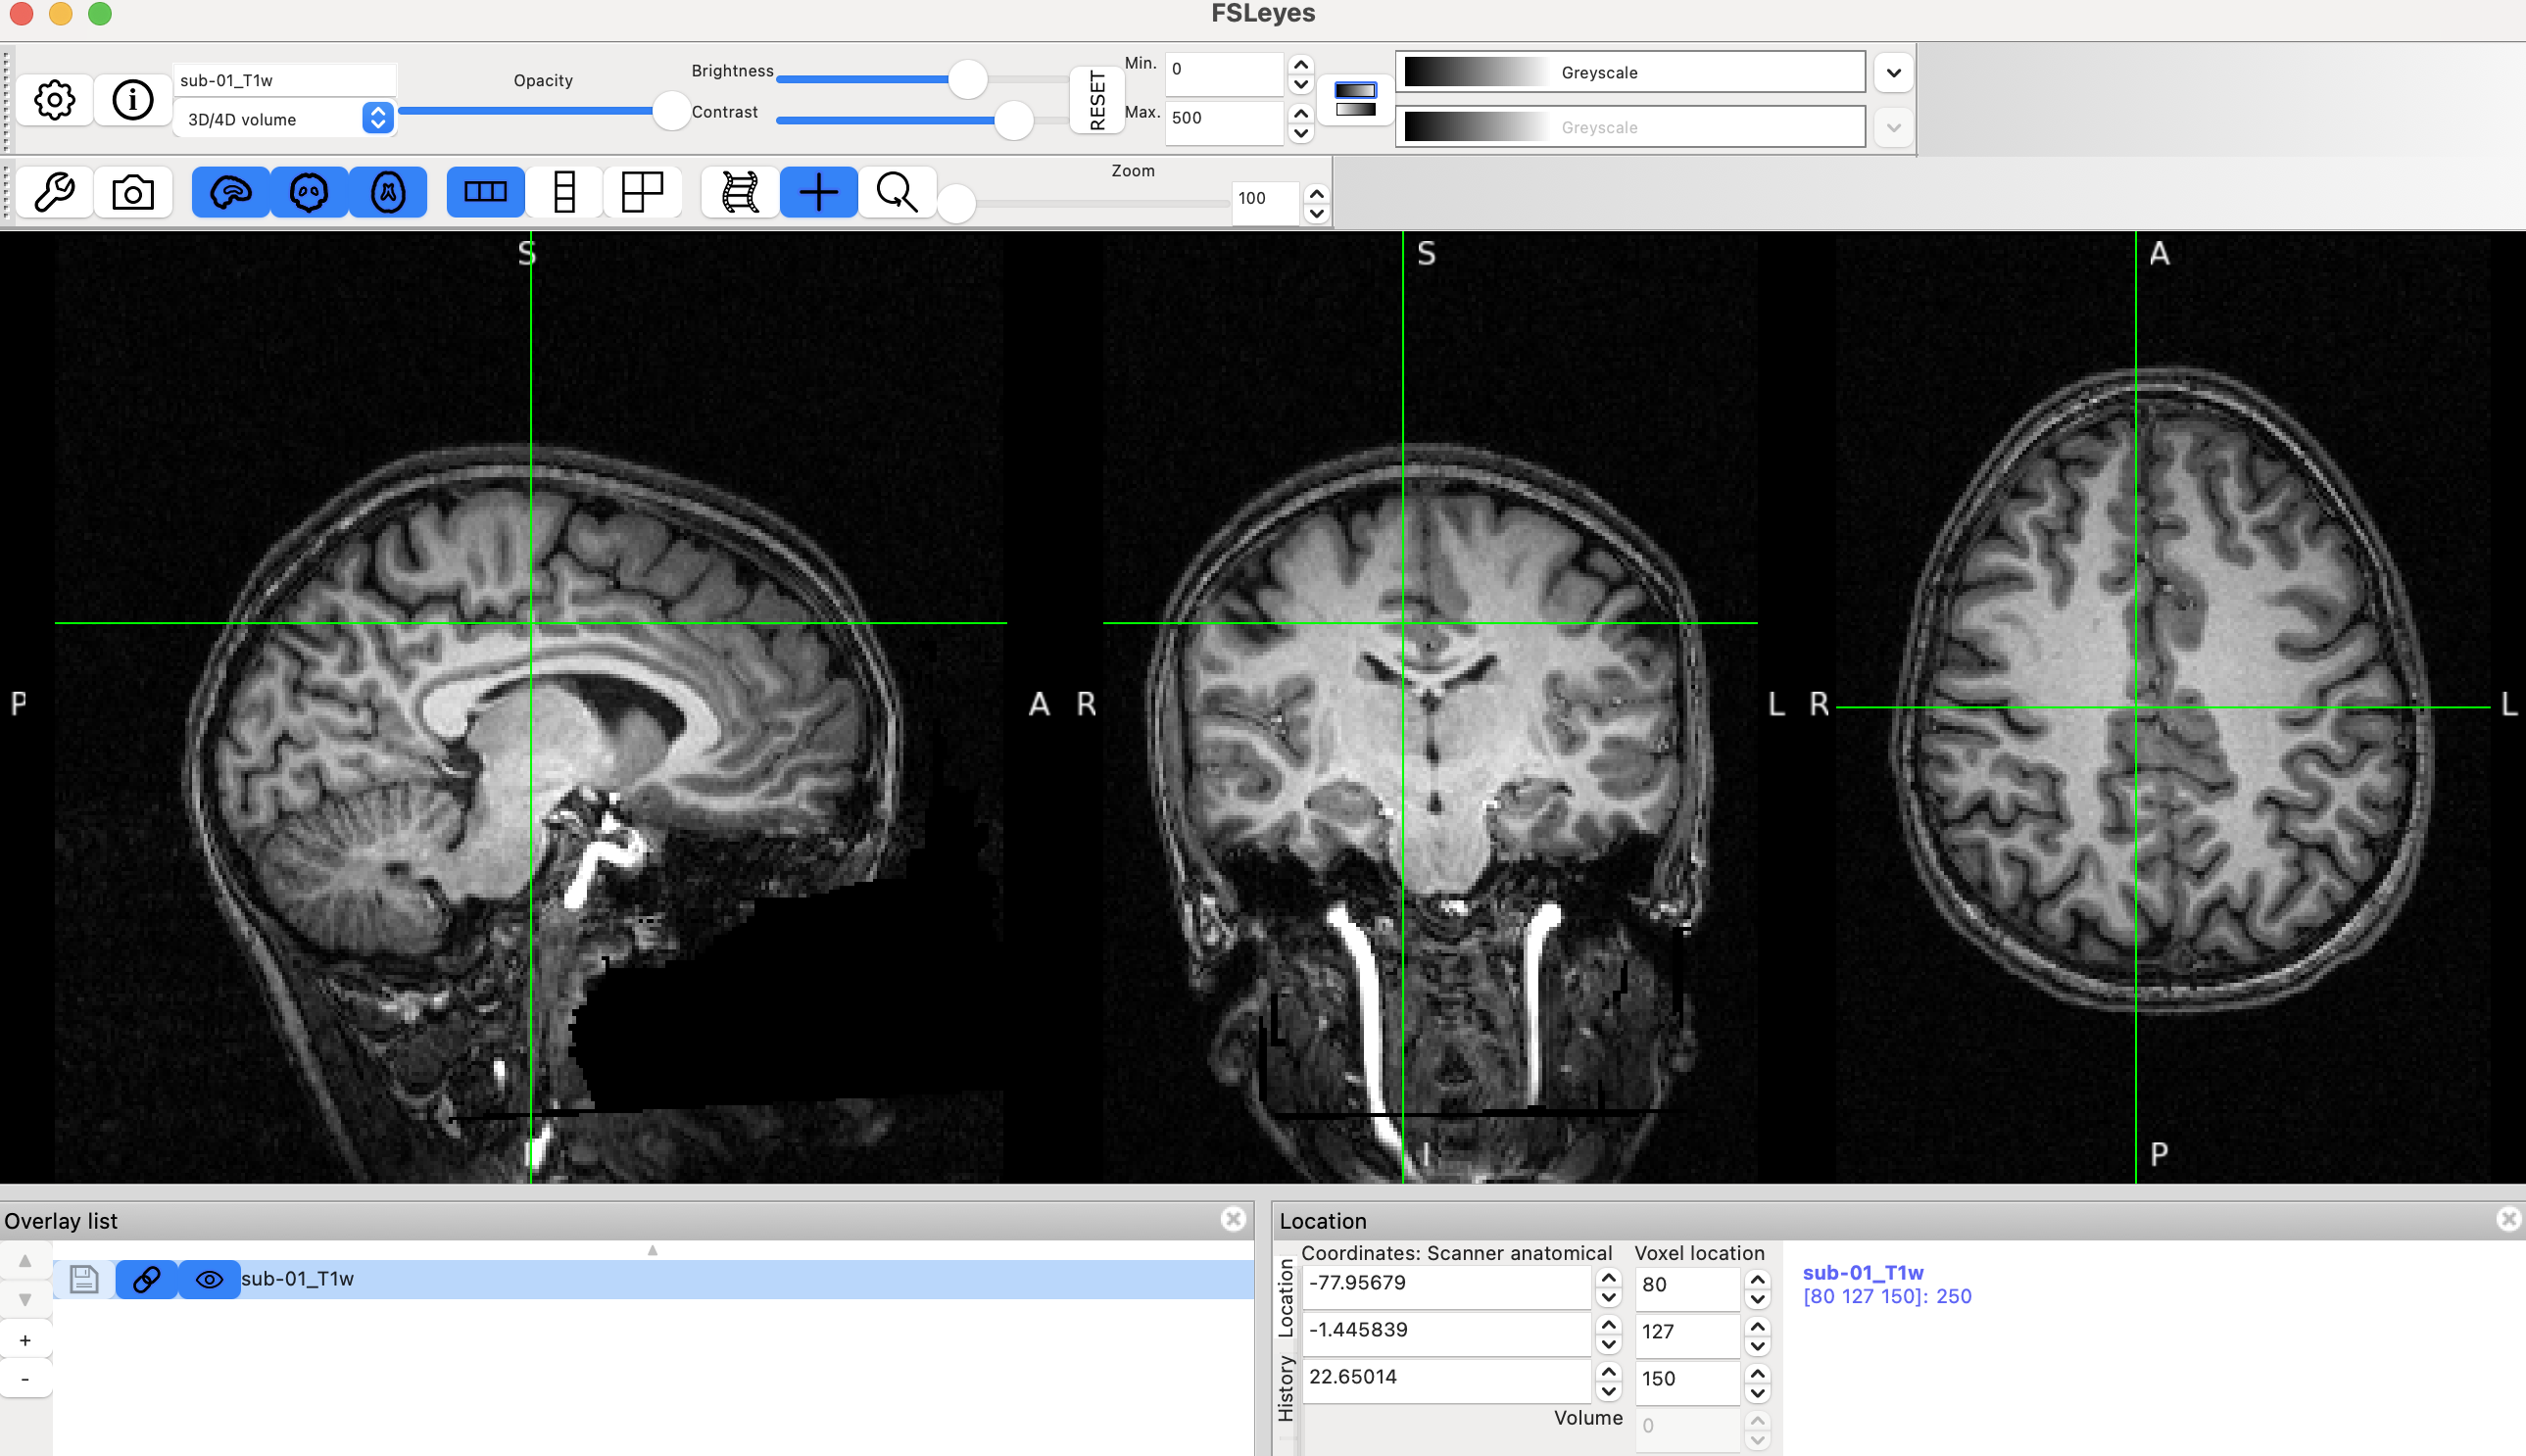The height and width of the screenshot is (1456, 2526).
Task: Toggle movie mode film icon
Action: pos(740,192)
